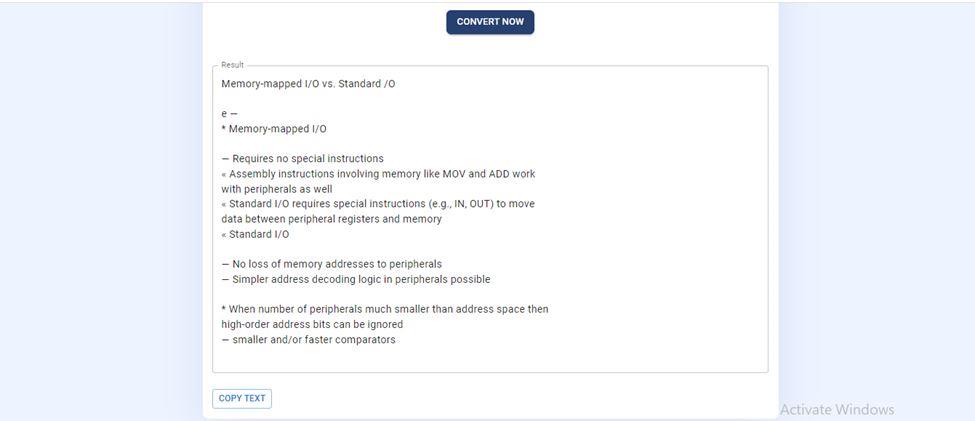
Task: Click the short '« Standard I/O' line
Action: pyautogui.click(x=256, y=234)
